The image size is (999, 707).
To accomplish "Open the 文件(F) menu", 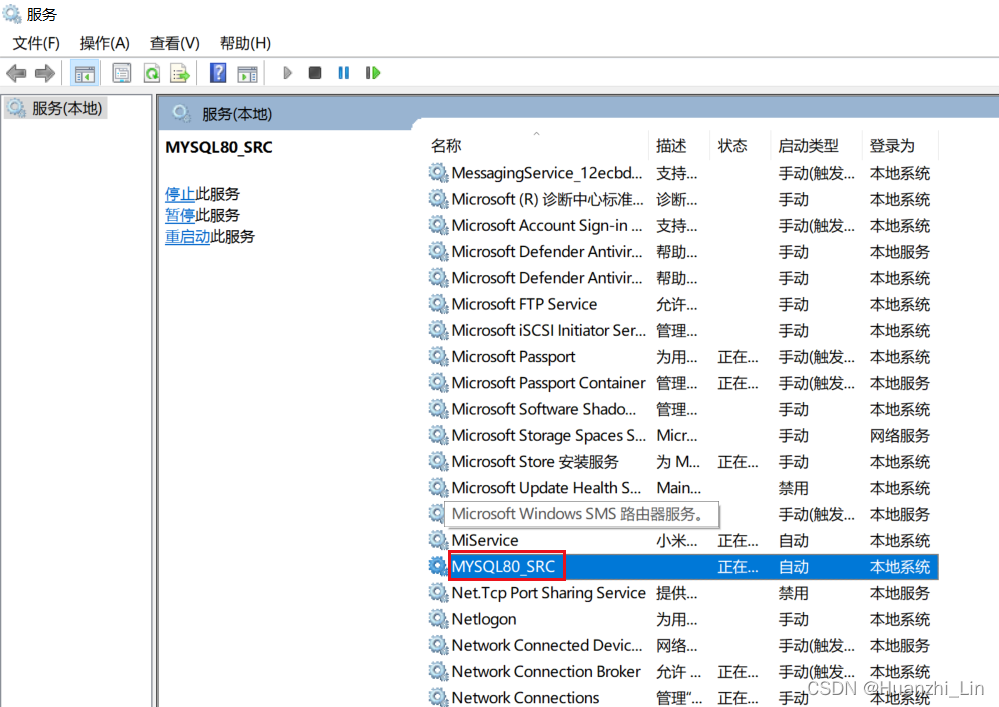I will [x=36, y=43].
